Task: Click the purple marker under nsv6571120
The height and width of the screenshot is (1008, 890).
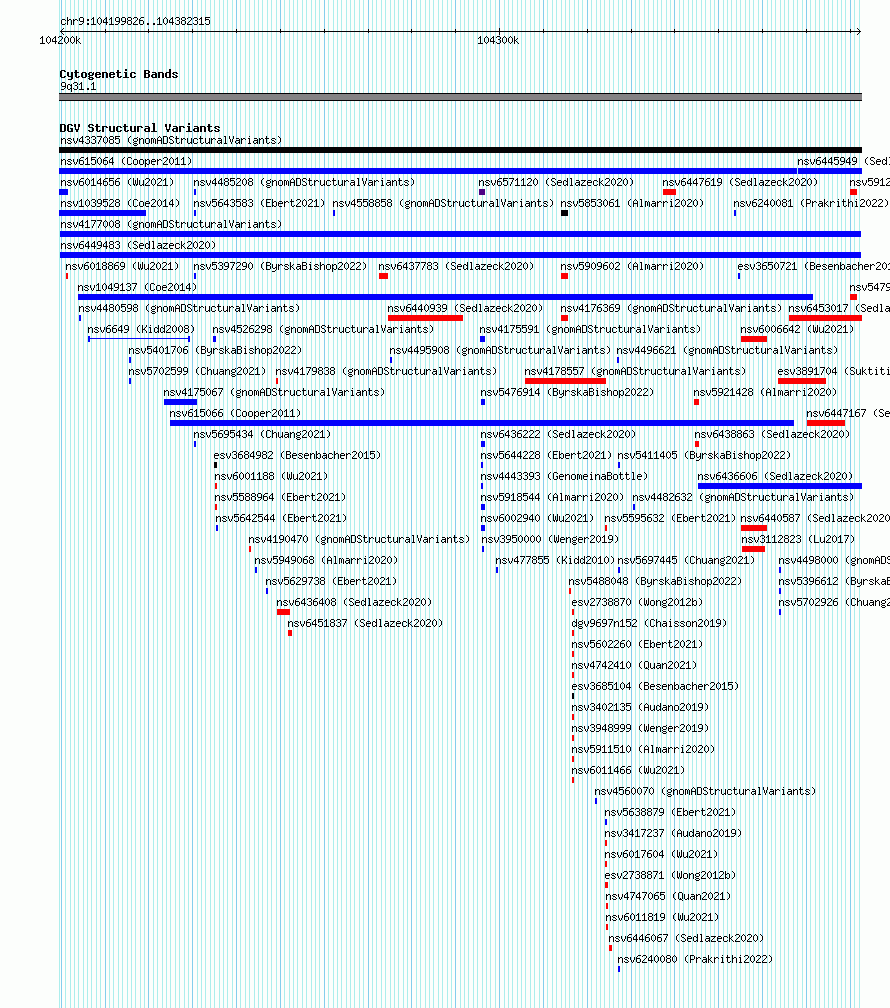Action: (482, 192)
